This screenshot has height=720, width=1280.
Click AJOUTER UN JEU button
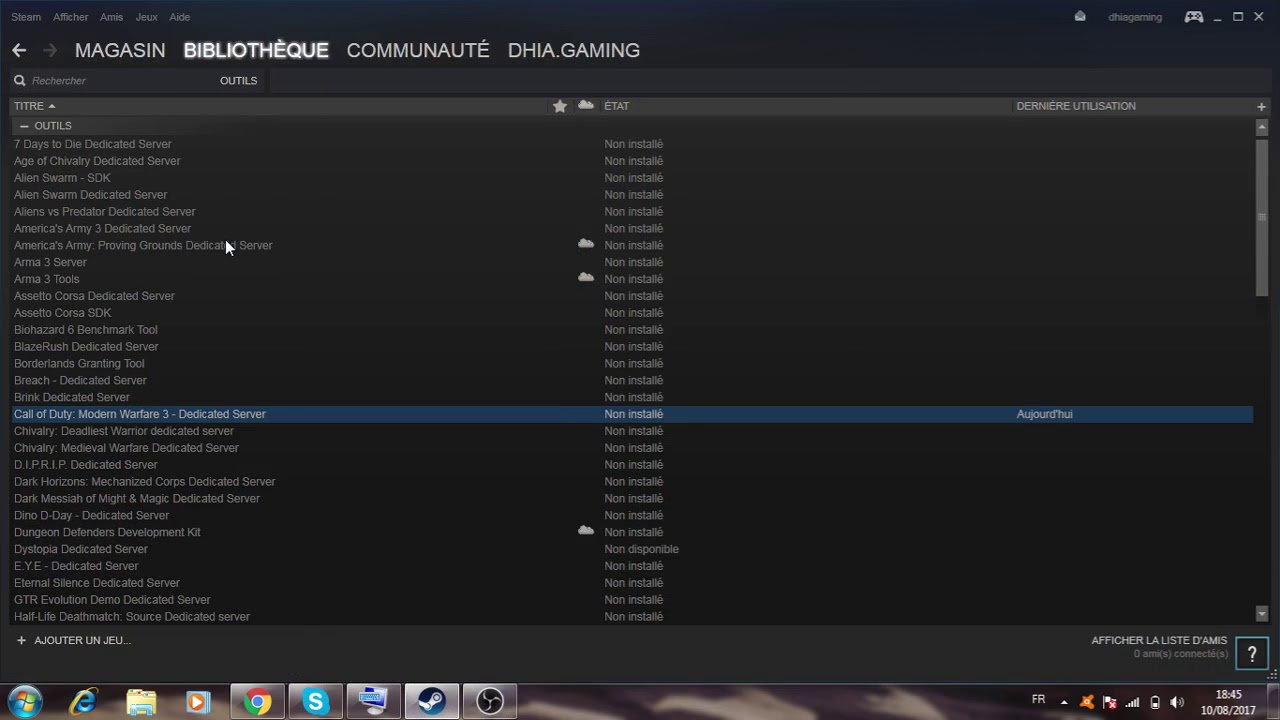(x=73, y=640)
